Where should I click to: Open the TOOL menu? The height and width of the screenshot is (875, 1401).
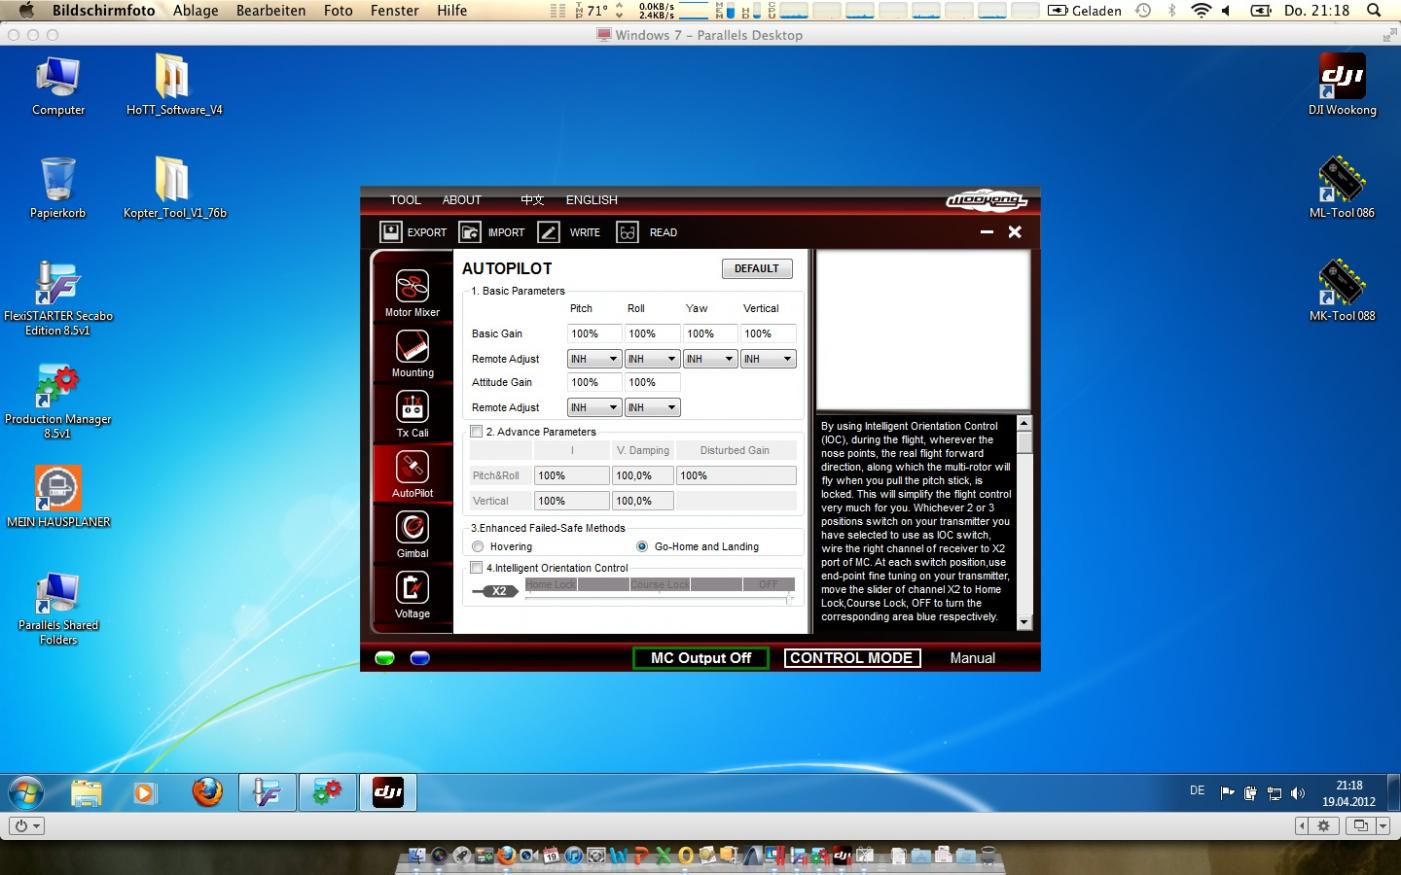(405, 200)
